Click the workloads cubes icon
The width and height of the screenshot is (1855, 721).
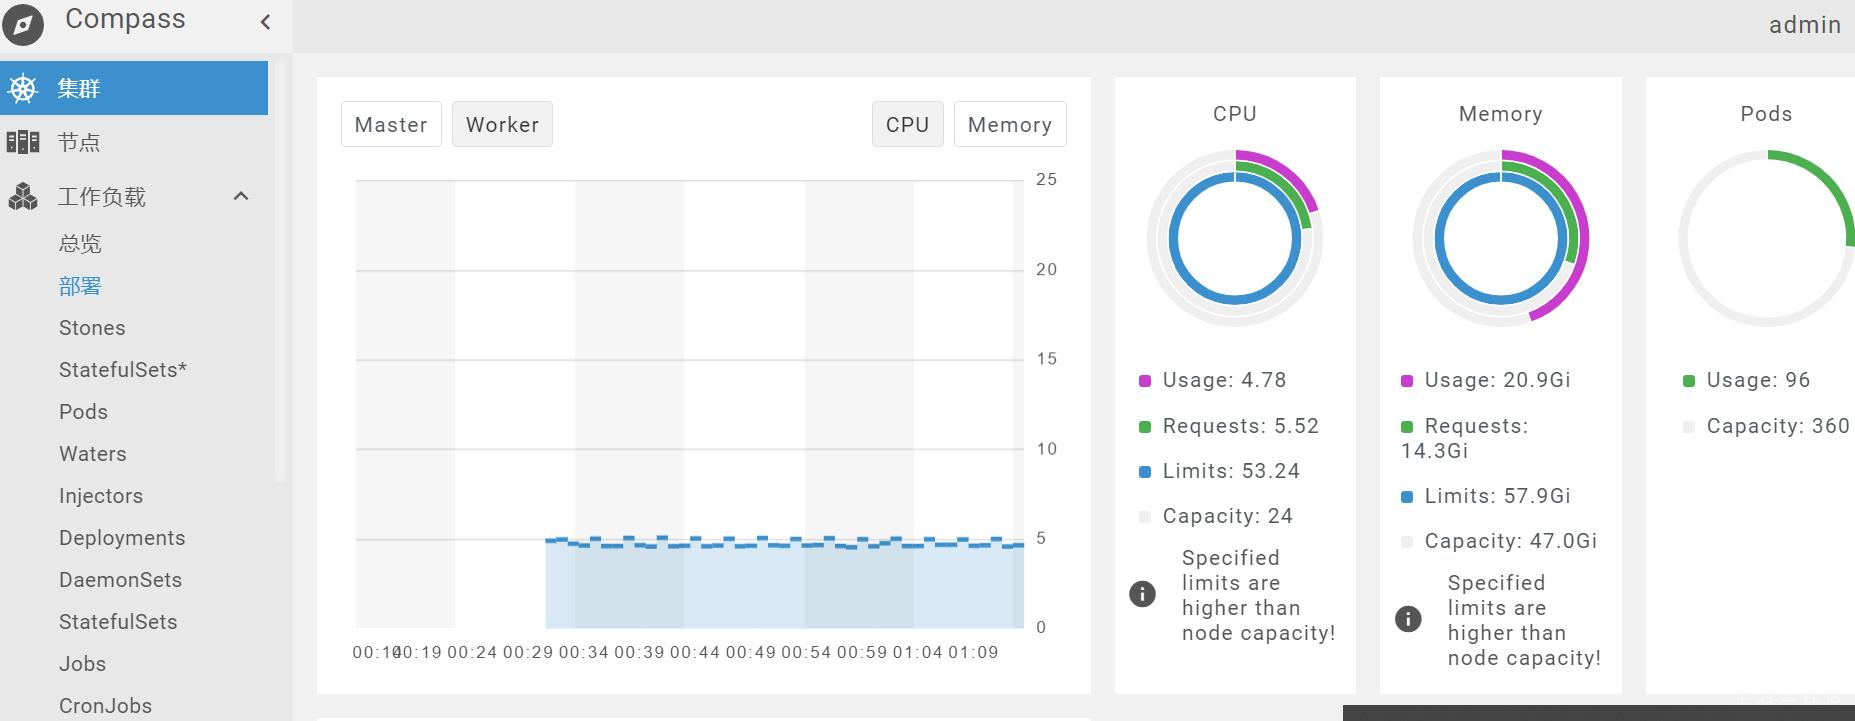[x=23, y=197]
